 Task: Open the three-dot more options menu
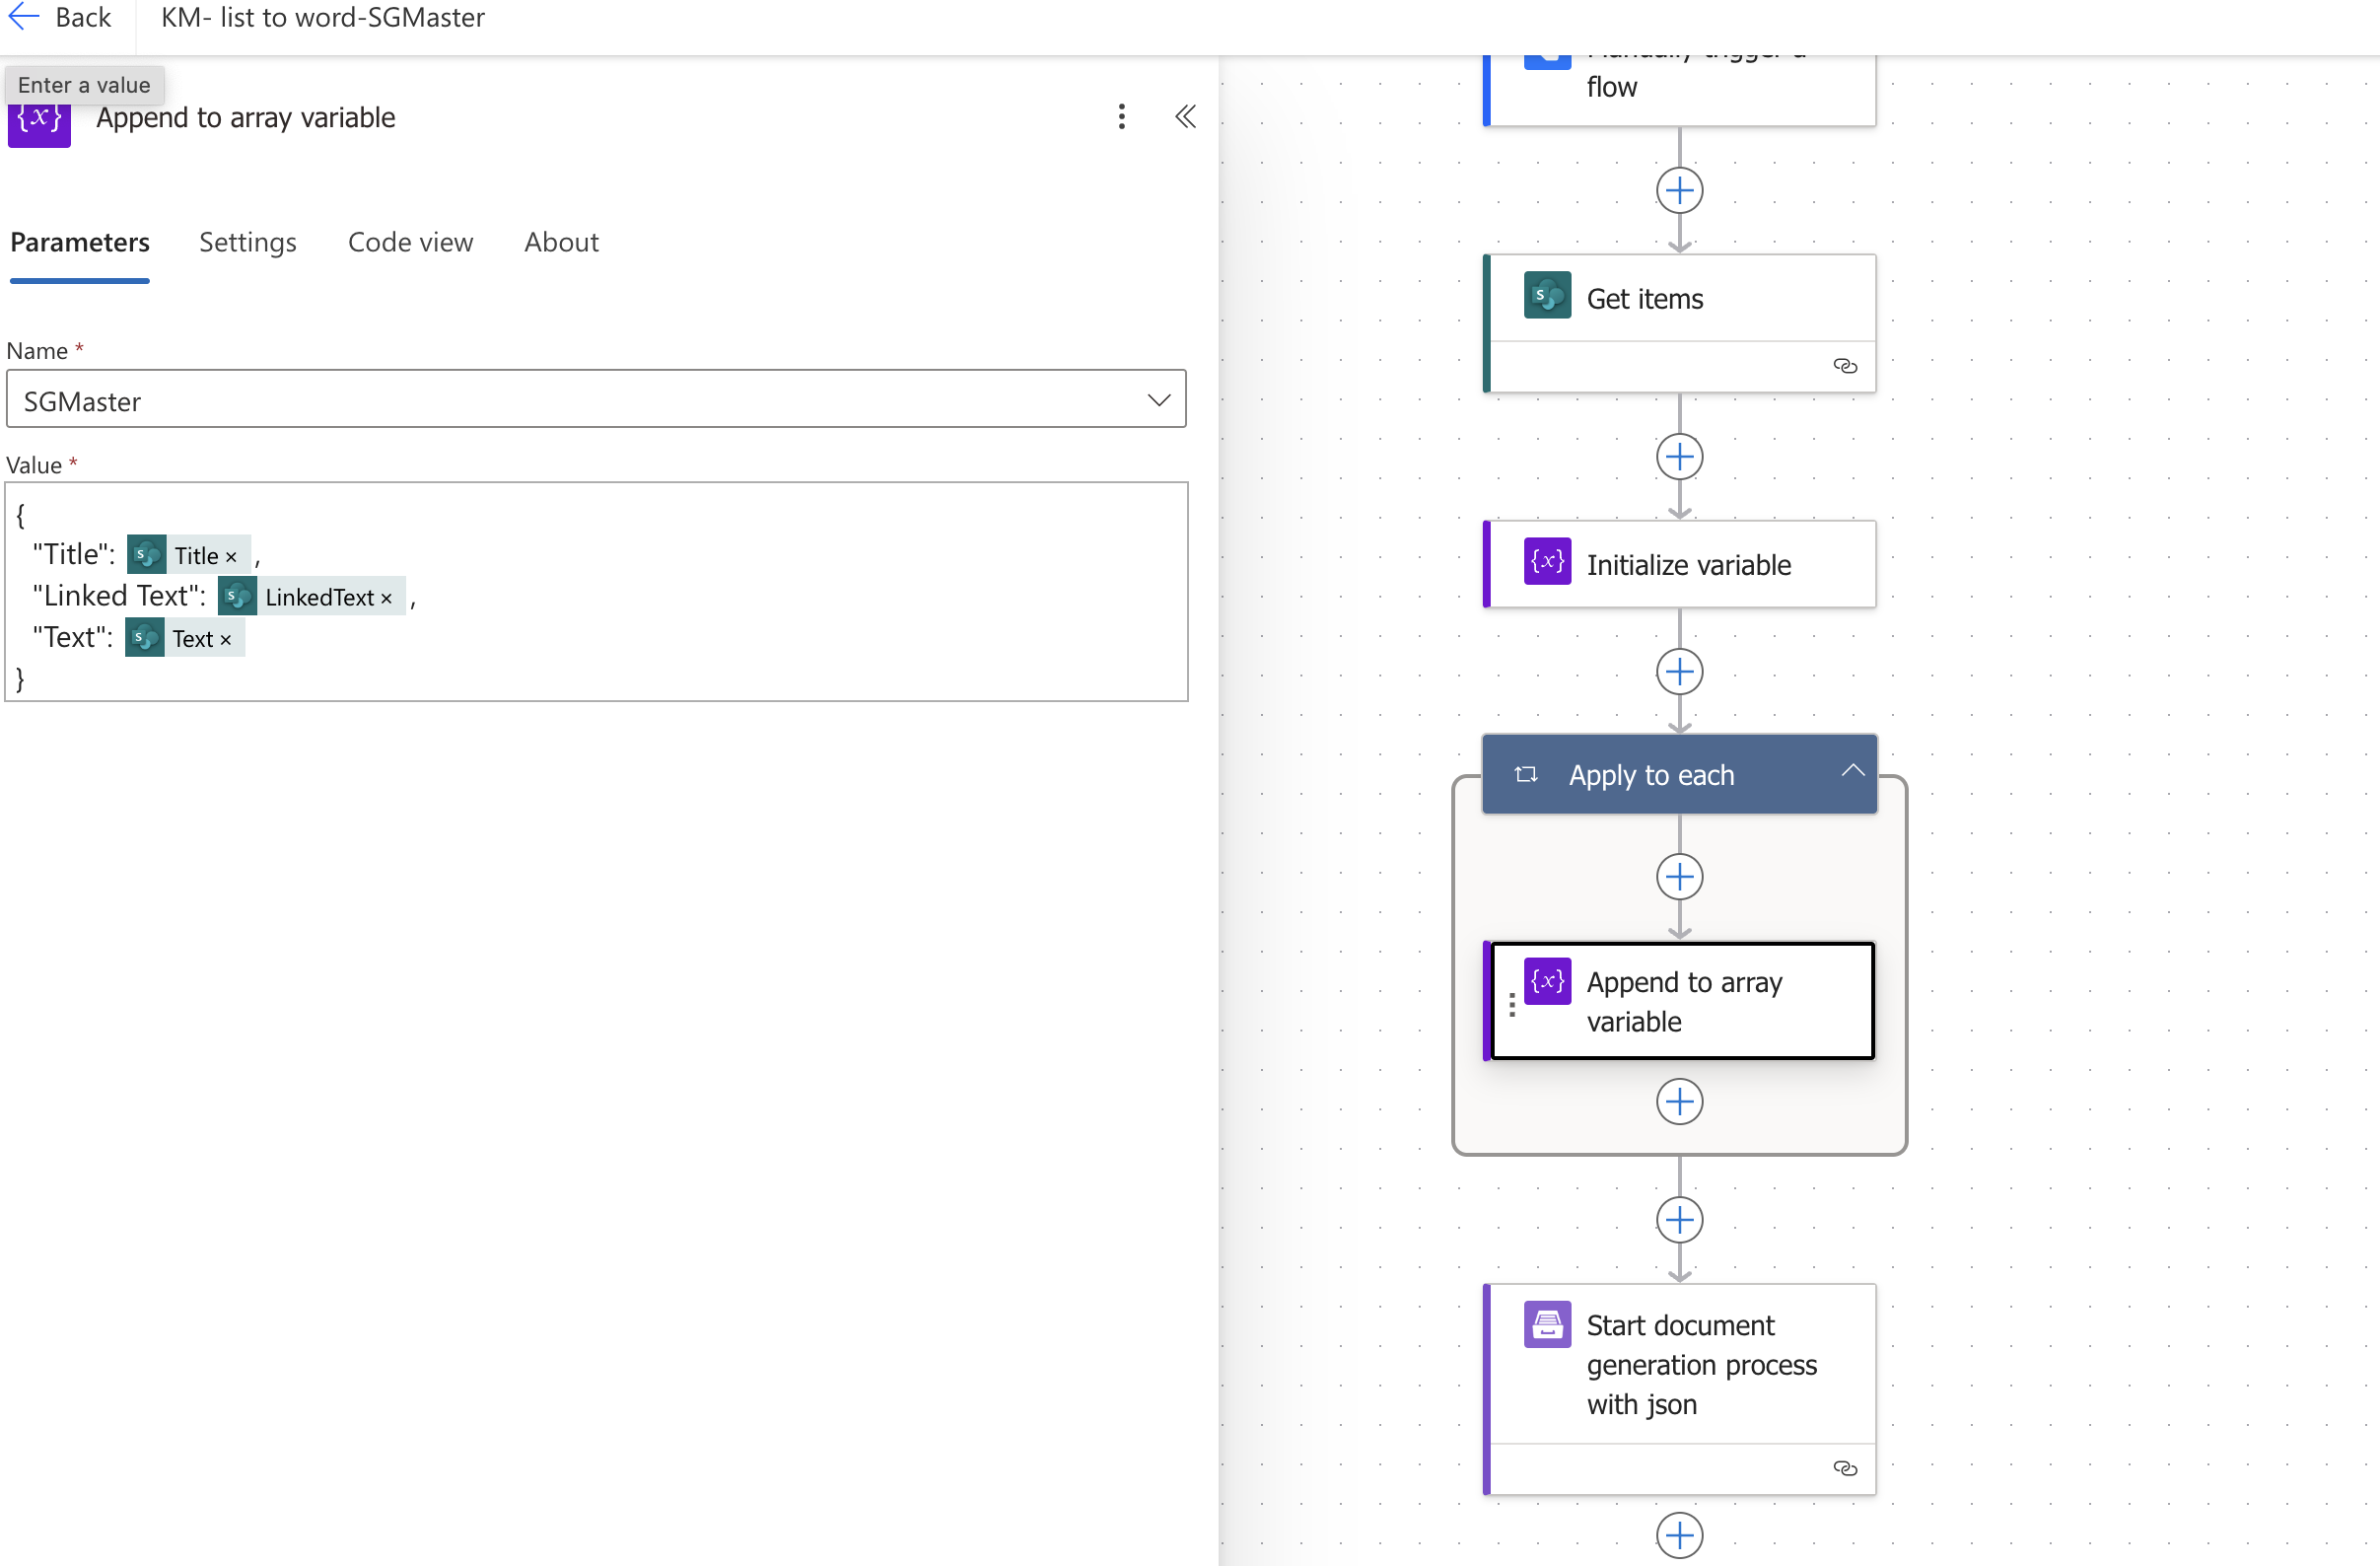(1121, 117)
